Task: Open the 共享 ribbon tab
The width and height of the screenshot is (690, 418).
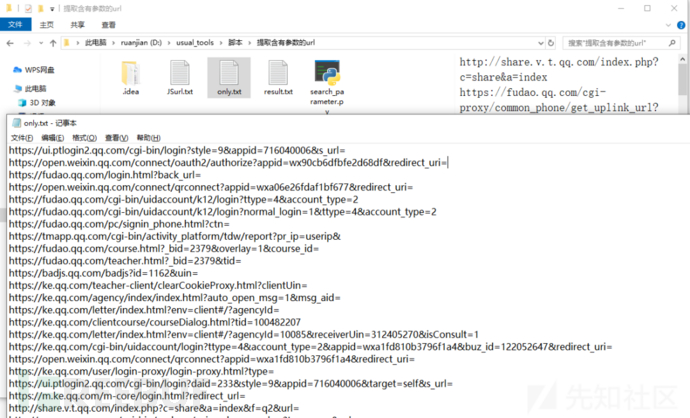Action: (x=77, y=25)
